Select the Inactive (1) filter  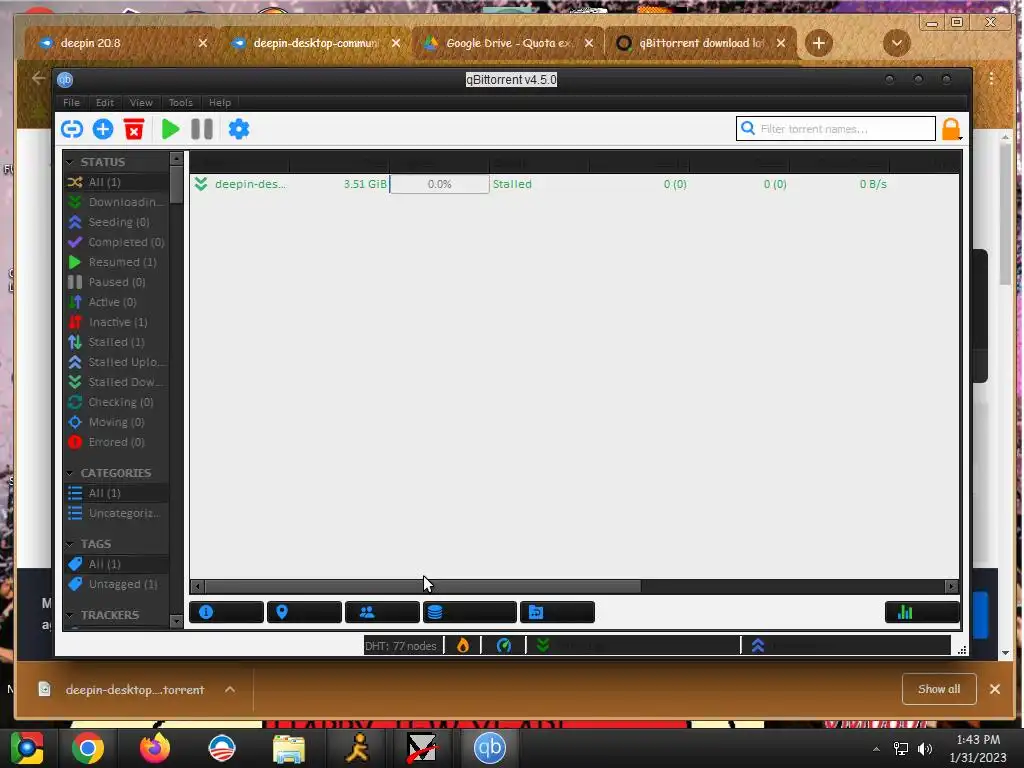click(116, 322)
